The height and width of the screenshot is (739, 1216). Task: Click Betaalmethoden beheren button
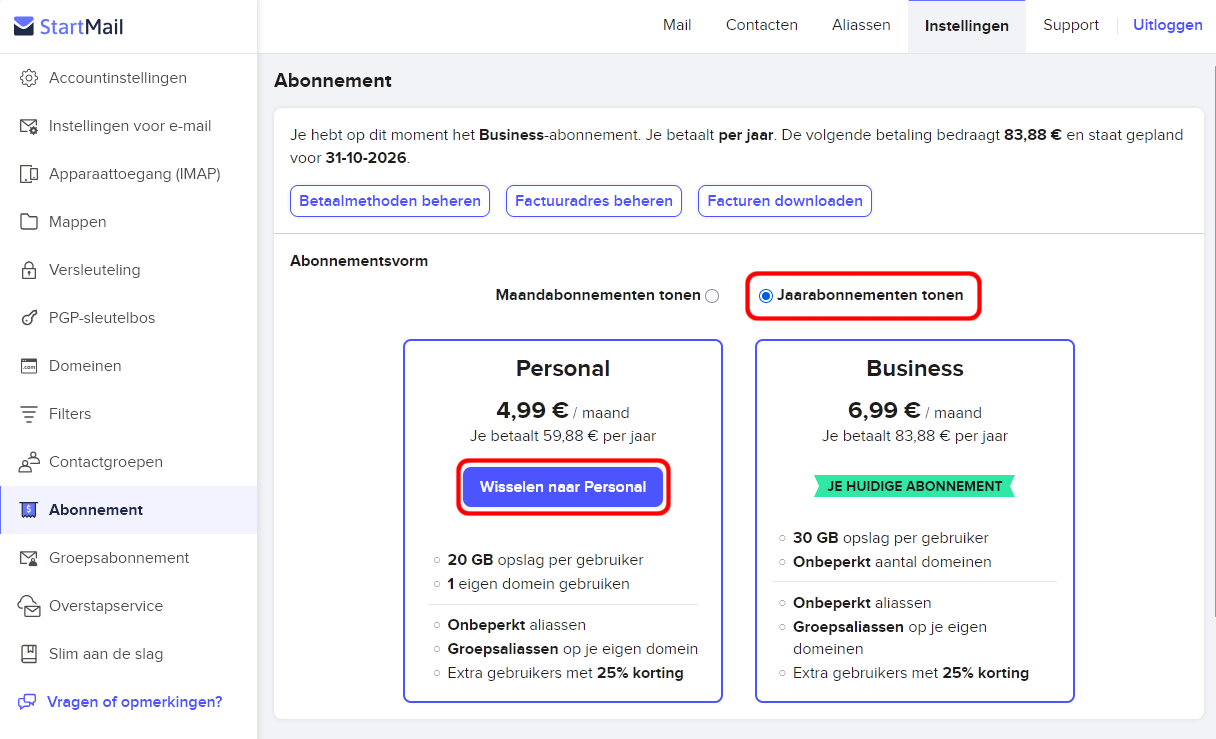tap(390, 201)
